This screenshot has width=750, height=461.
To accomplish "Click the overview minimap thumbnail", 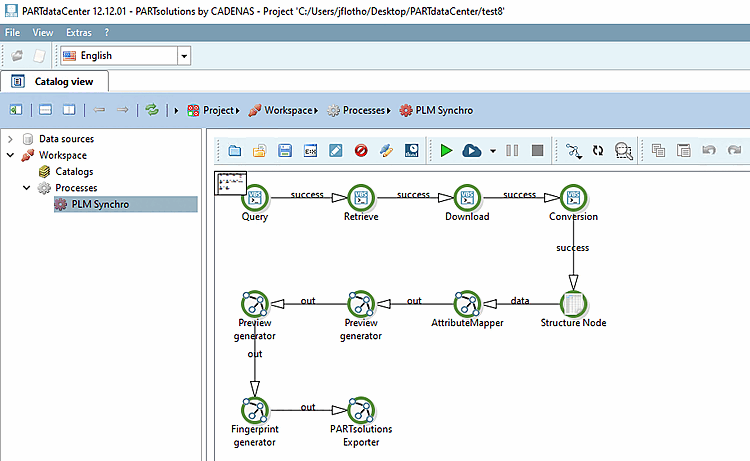I will tap(231, 183).
